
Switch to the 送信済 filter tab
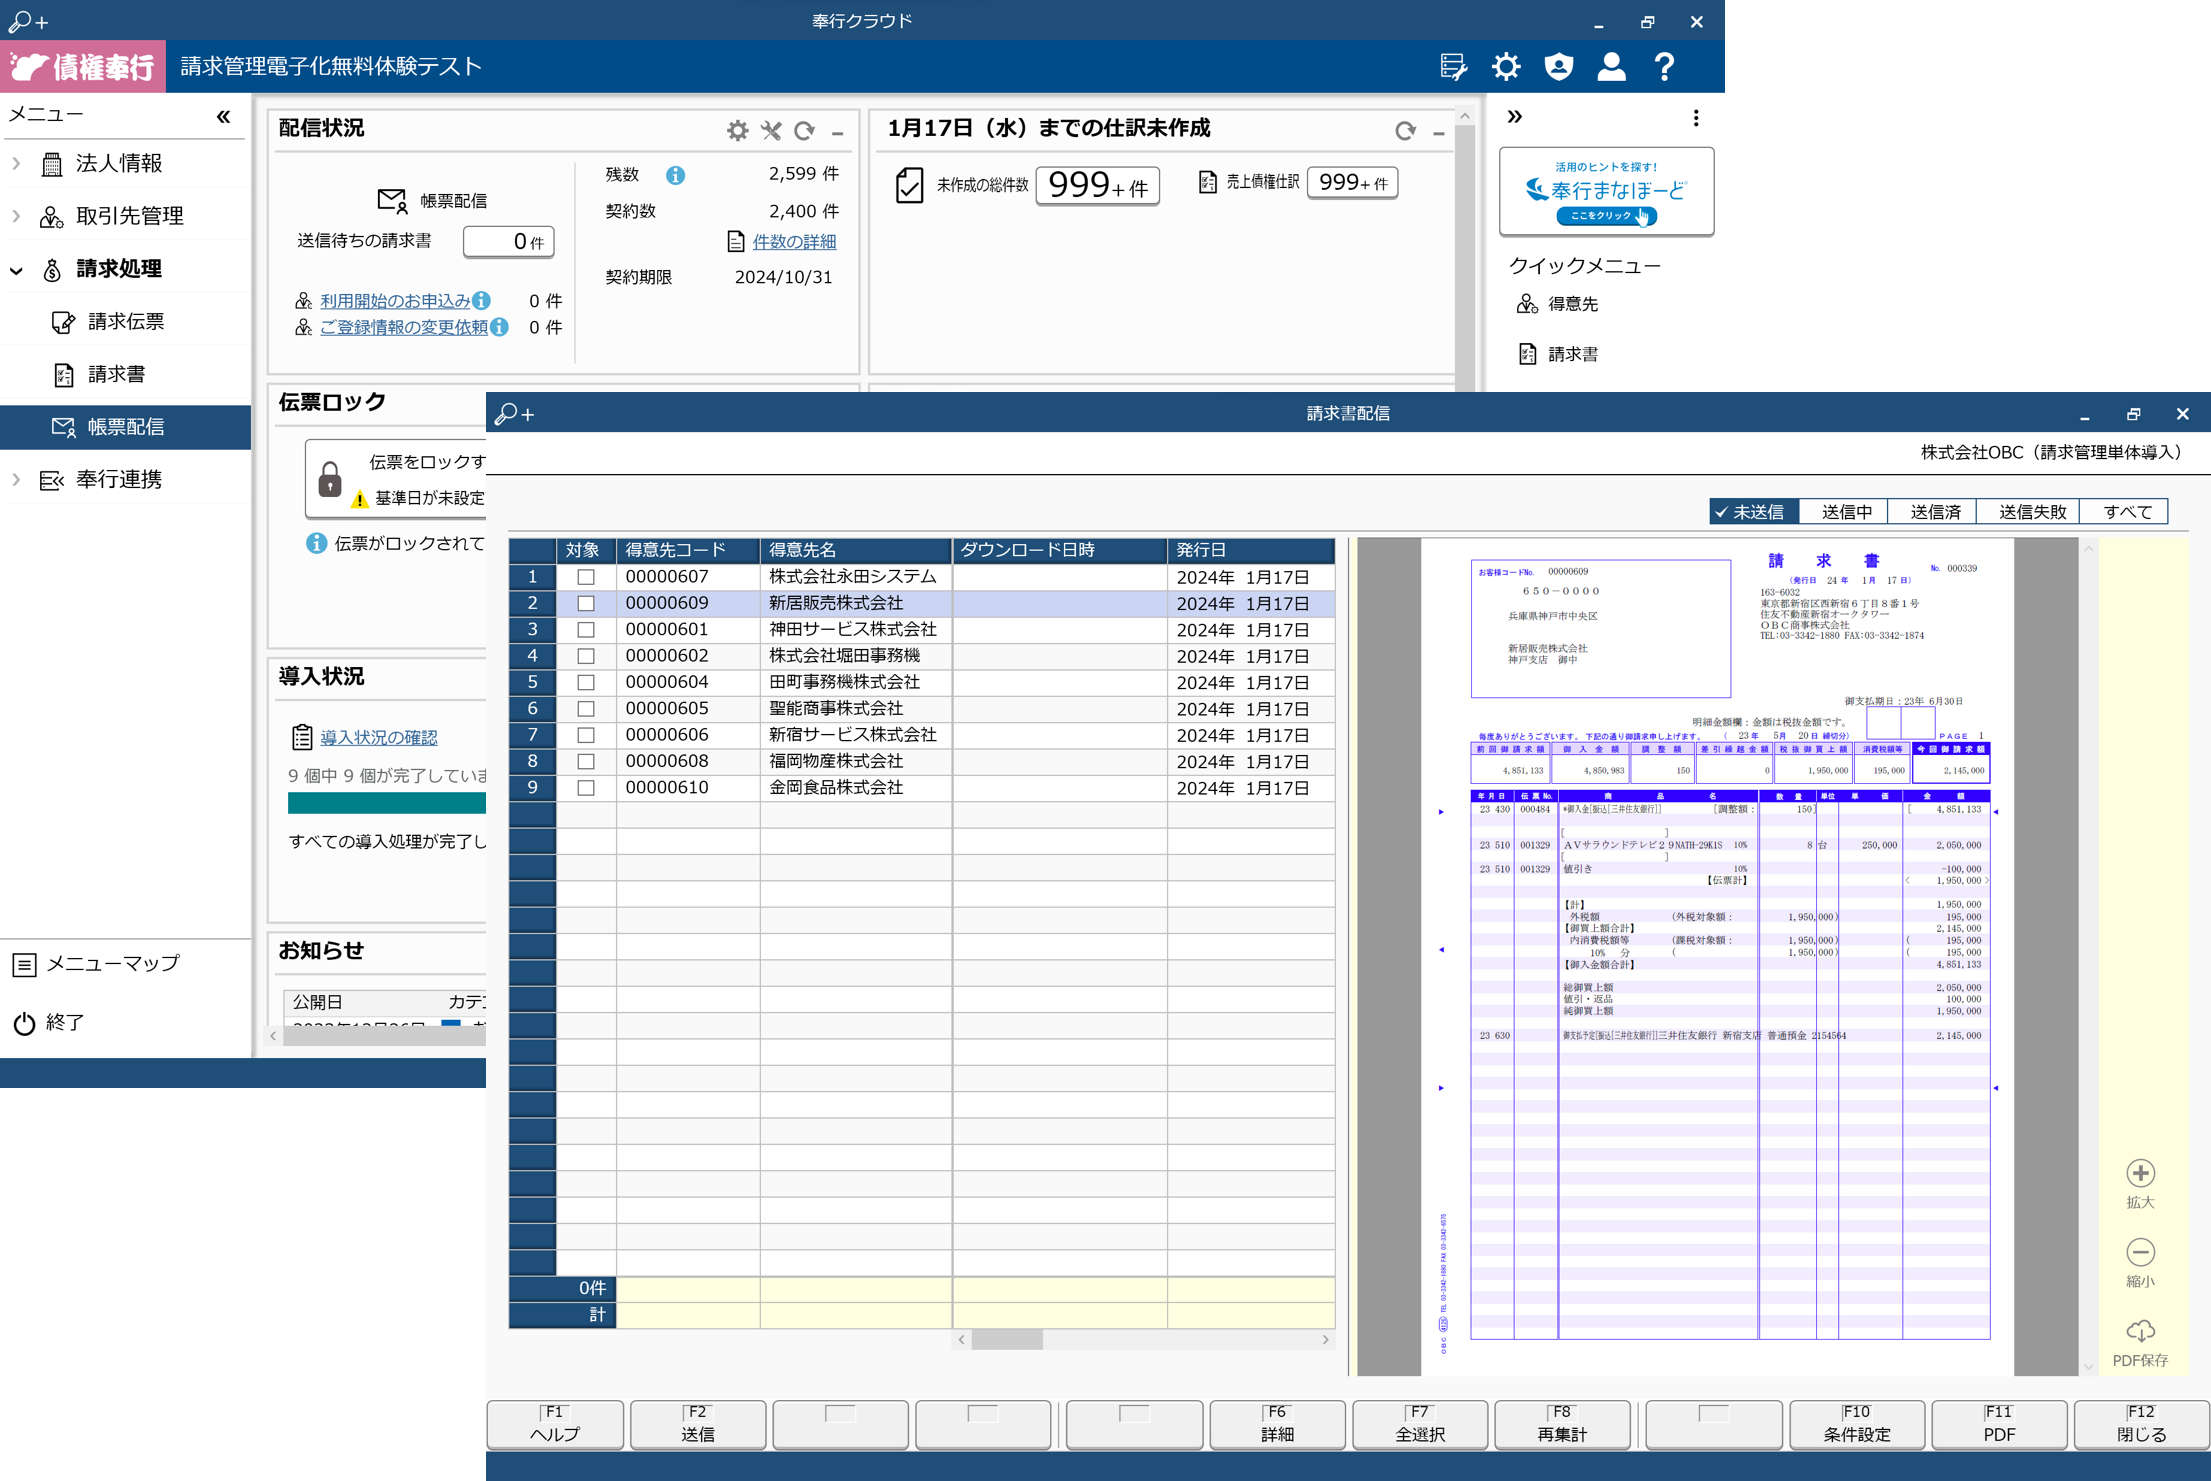click(x=1935, y=512)
